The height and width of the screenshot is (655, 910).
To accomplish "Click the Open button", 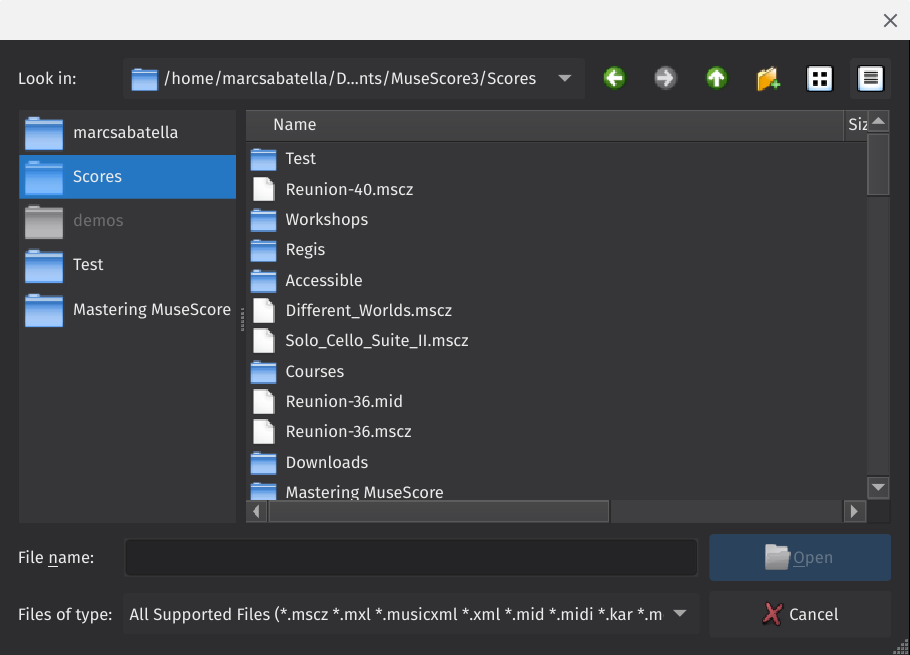I will tap(799, 557).
